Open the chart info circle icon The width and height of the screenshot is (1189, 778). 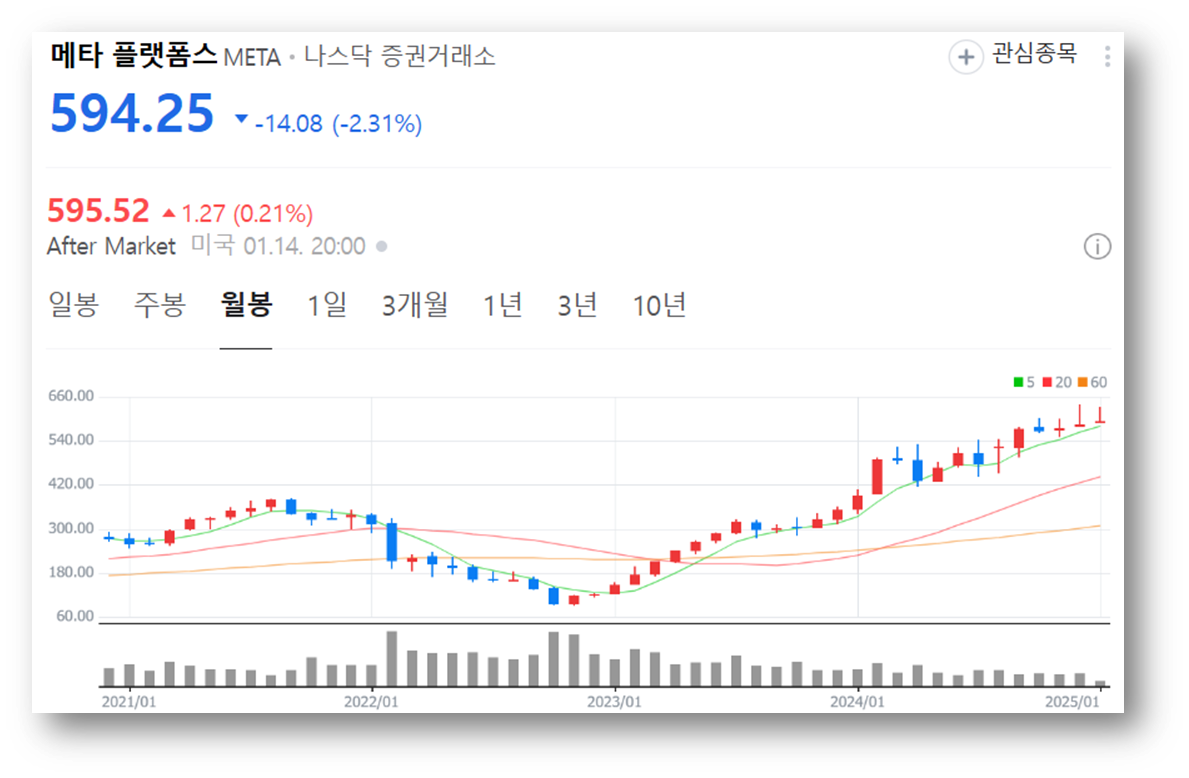click(x=1096, y=246)
